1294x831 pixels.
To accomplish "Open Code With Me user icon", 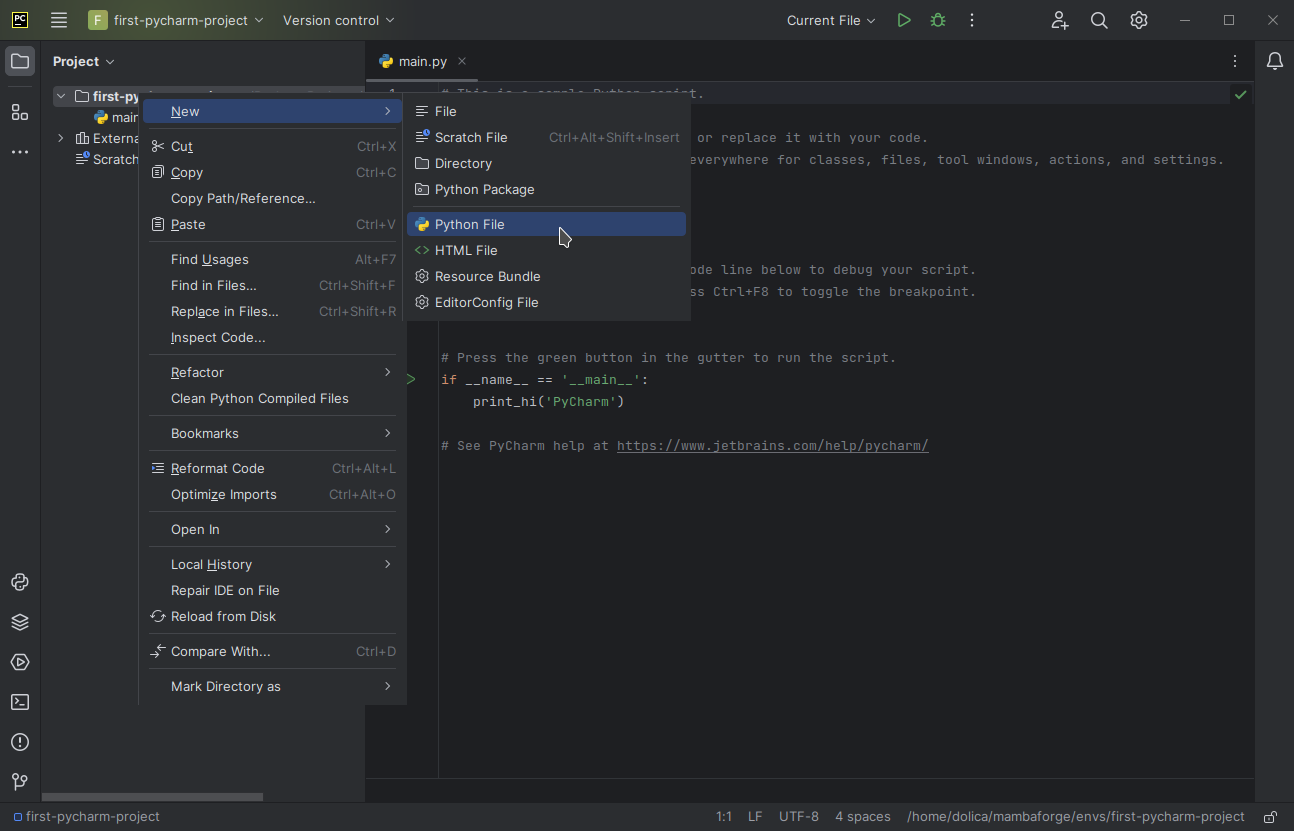I will (1060, 20).
